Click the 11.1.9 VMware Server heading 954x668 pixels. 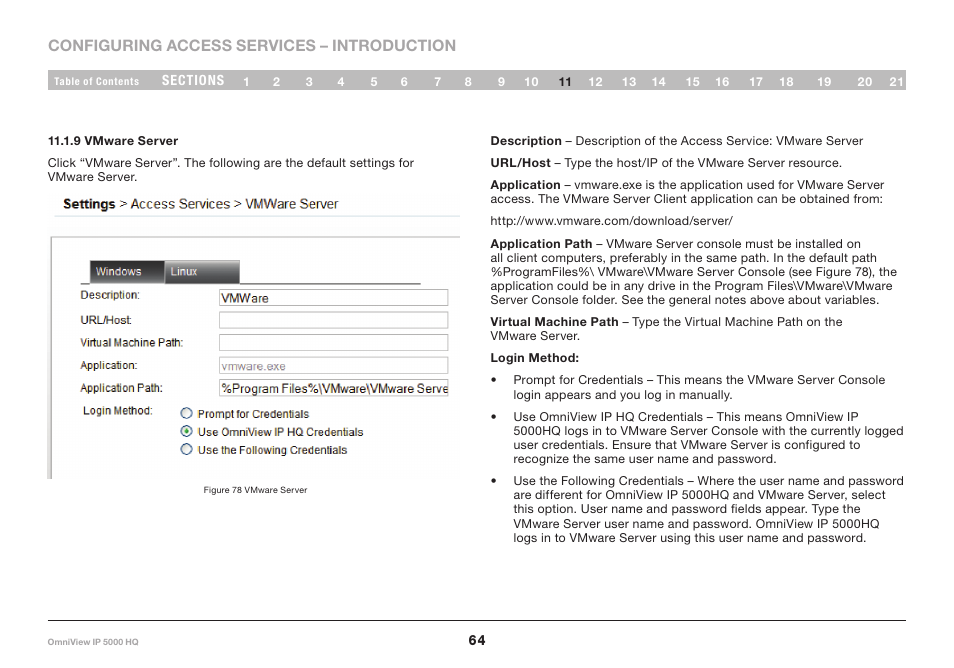pyautogui.click(x=113, y=141)
